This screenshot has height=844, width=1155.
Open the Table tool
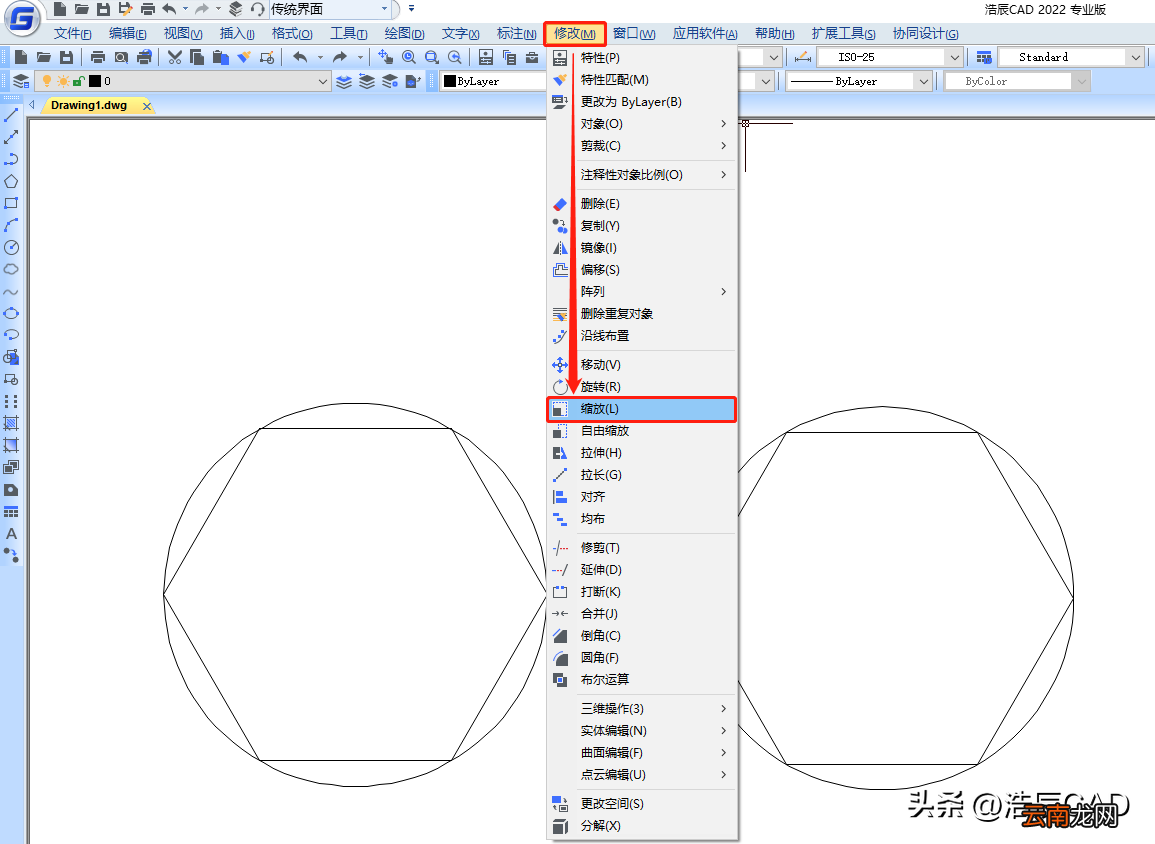tap(11, 512)
